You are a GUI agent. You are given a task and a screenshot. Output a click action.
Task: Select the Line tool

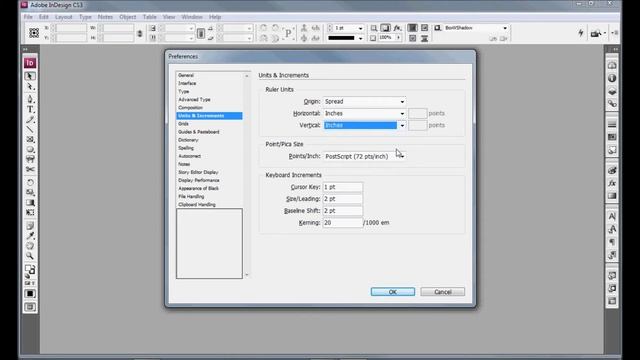(30, 129)
